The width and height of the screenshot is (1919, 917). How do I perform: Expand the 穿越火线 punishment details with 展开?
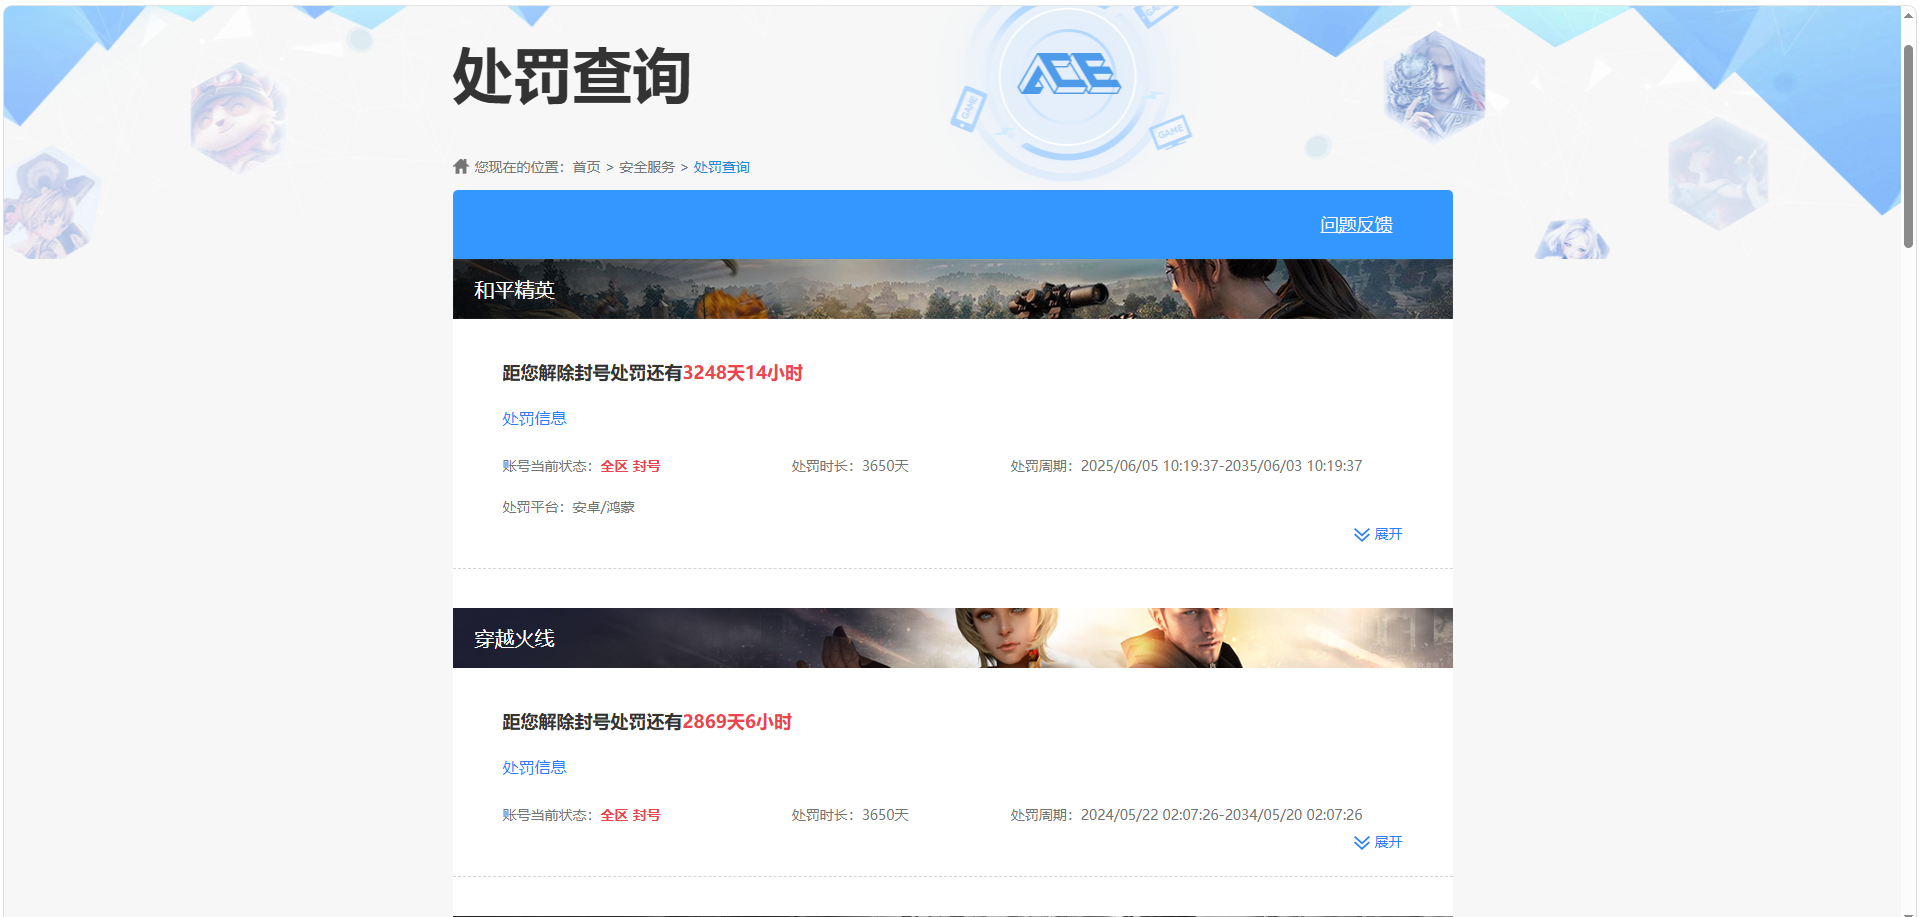click(1378, 842)
